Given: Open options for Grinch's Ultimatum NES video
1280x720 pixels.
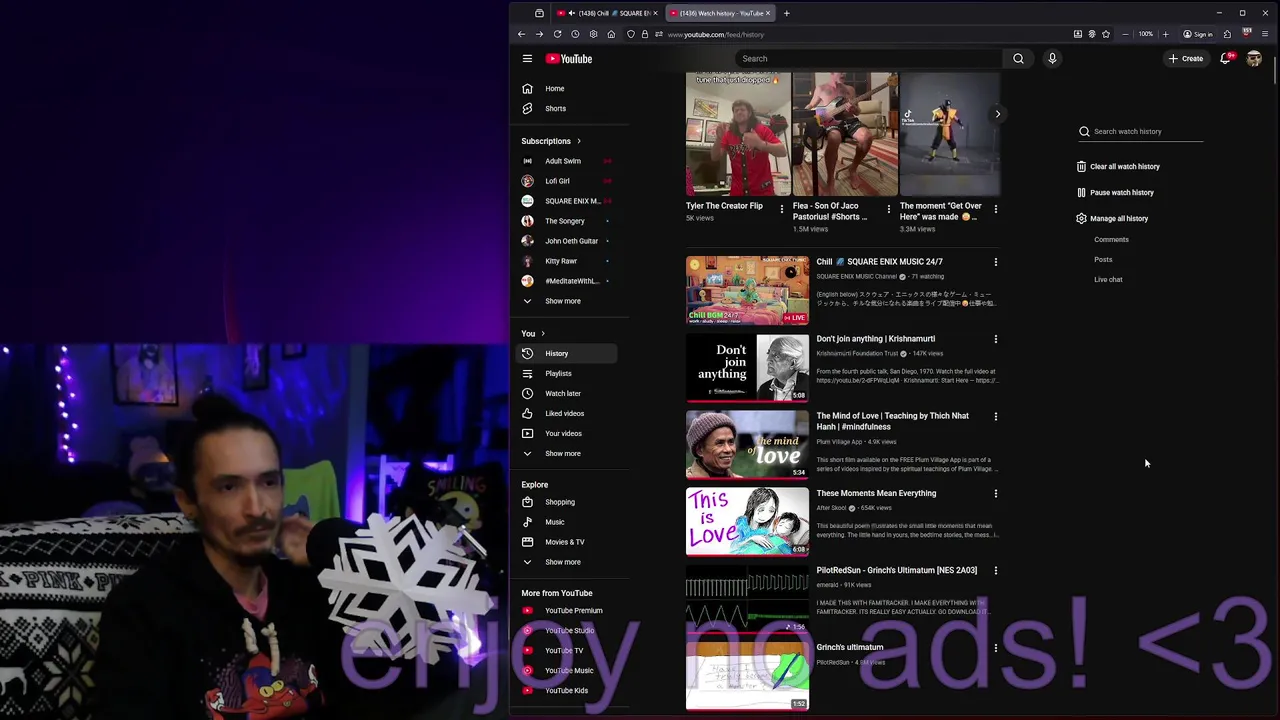Looking at the screenshot, I should point(995,570).
